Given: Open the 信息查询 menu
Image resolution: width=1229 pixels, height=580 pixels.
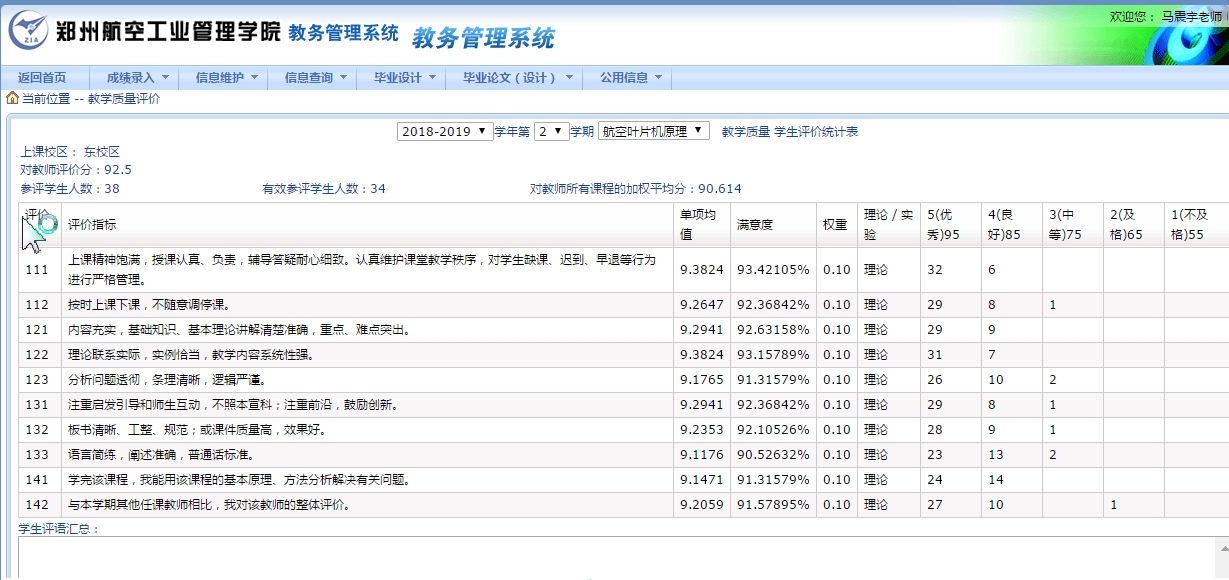Looking at the screenshot, I should coord(315,78).
